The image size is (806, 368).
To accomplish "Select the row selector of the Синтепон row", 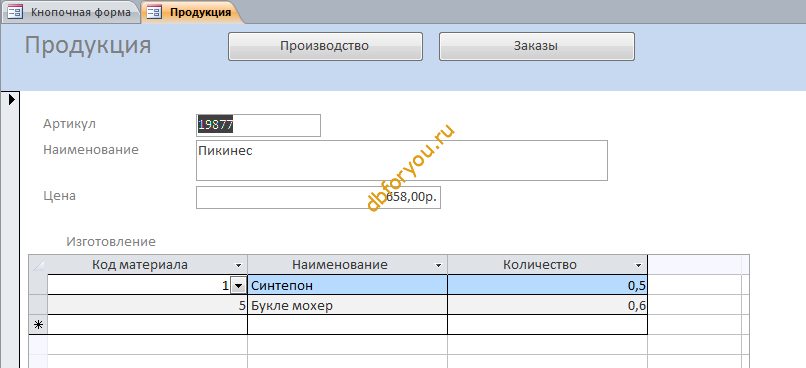I will click(x=38, y=285).
